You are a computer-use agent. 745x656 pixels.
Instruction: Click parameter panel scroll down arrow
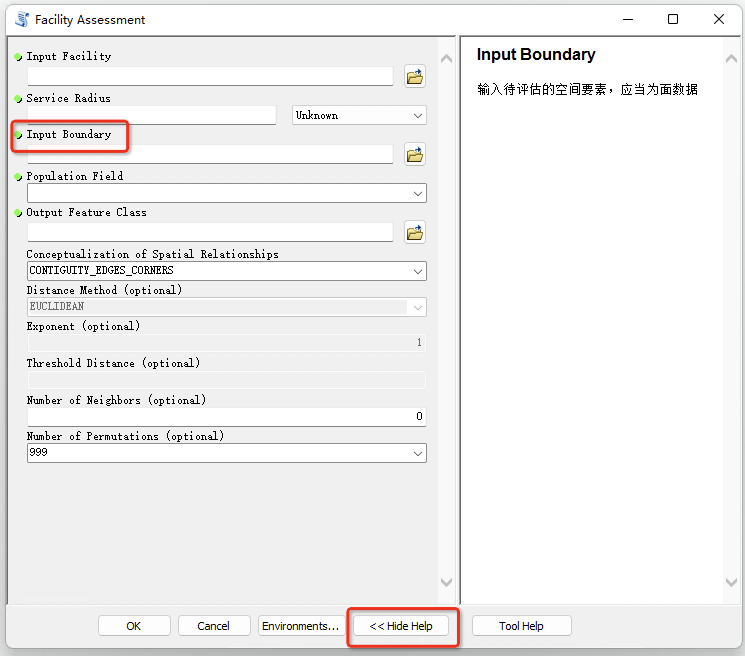click(x=446, y=582)
